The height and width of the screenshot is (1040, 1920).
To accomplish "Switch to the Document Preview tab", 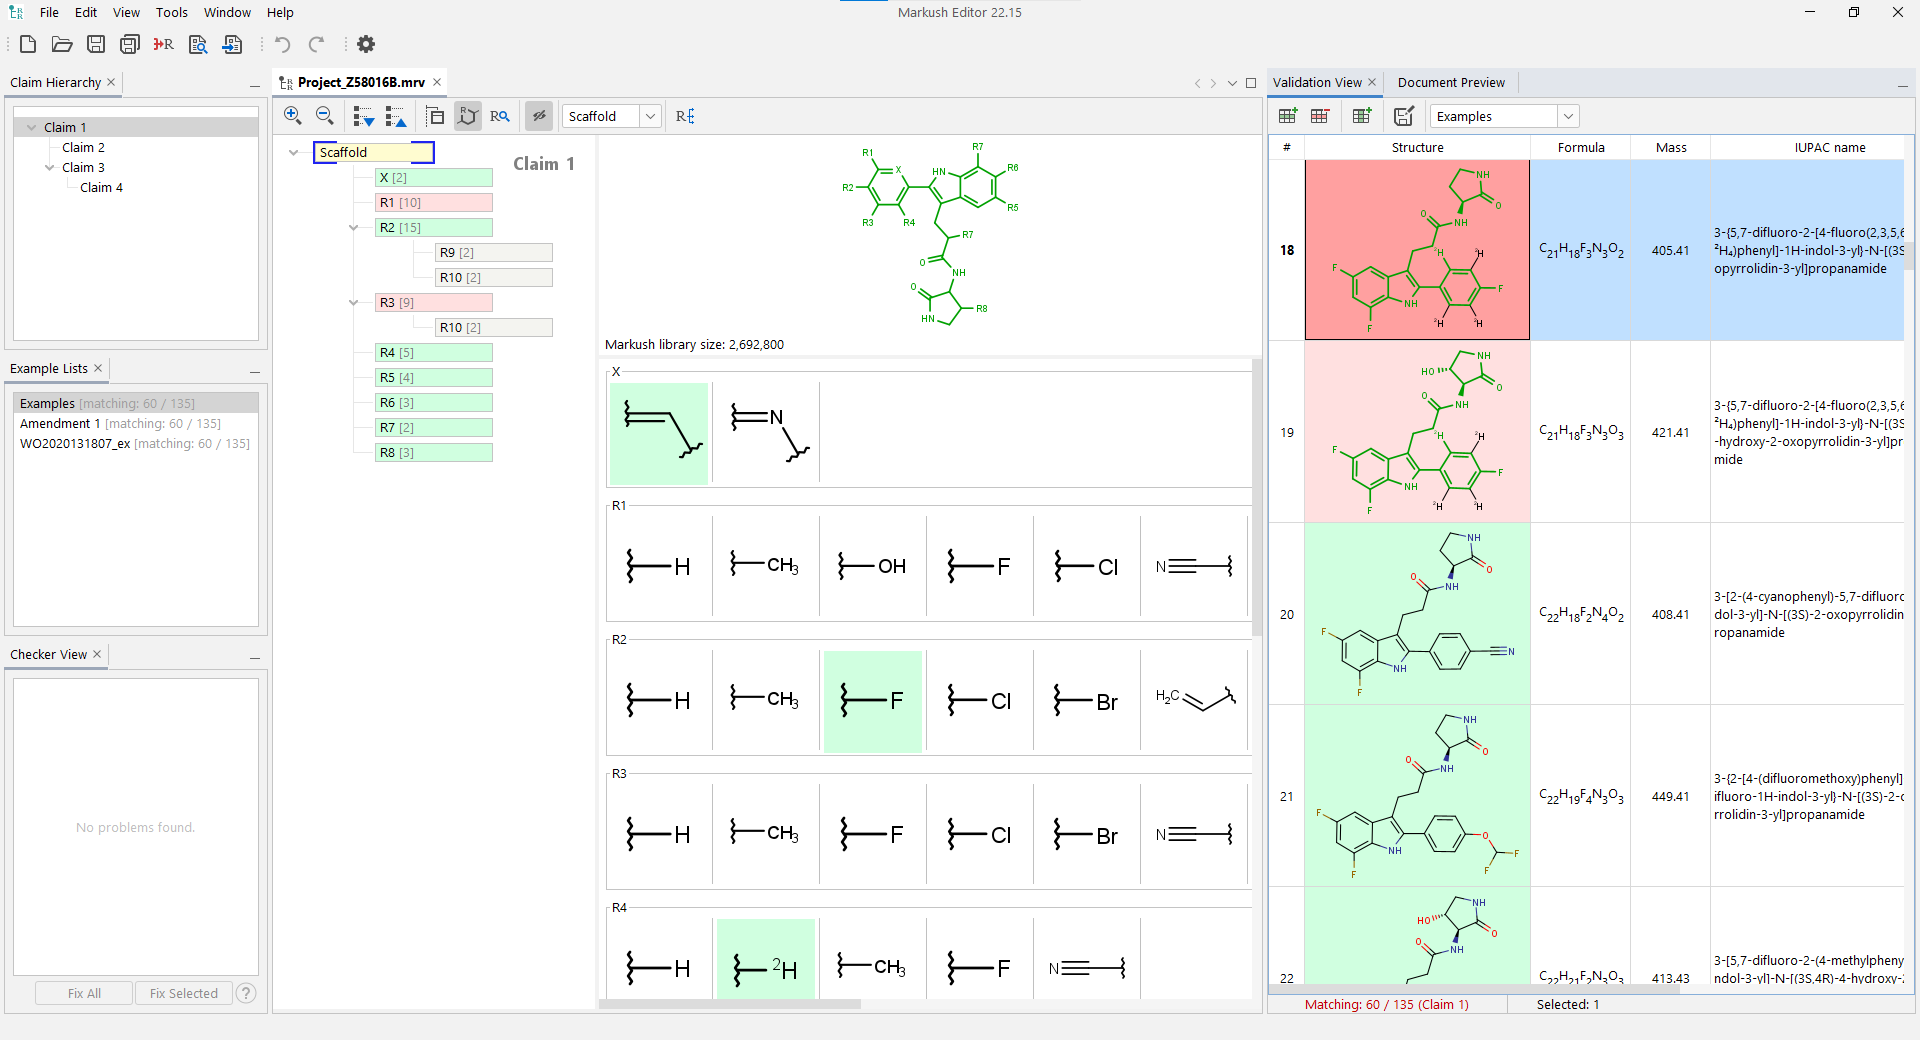I will click(x=1451, y=82).
